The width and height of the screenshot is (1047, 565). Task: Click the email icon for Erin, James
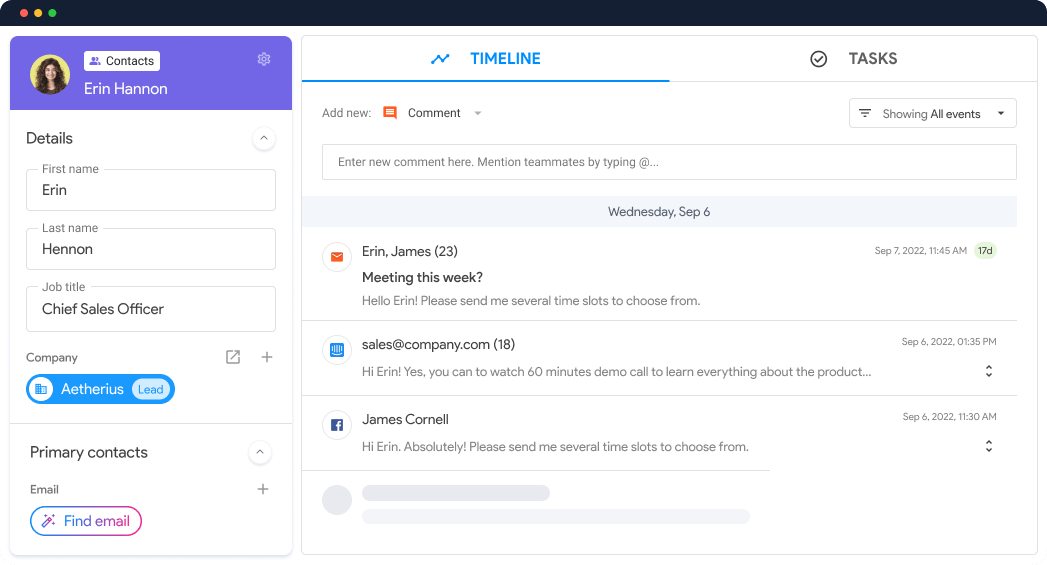[337, 257]
